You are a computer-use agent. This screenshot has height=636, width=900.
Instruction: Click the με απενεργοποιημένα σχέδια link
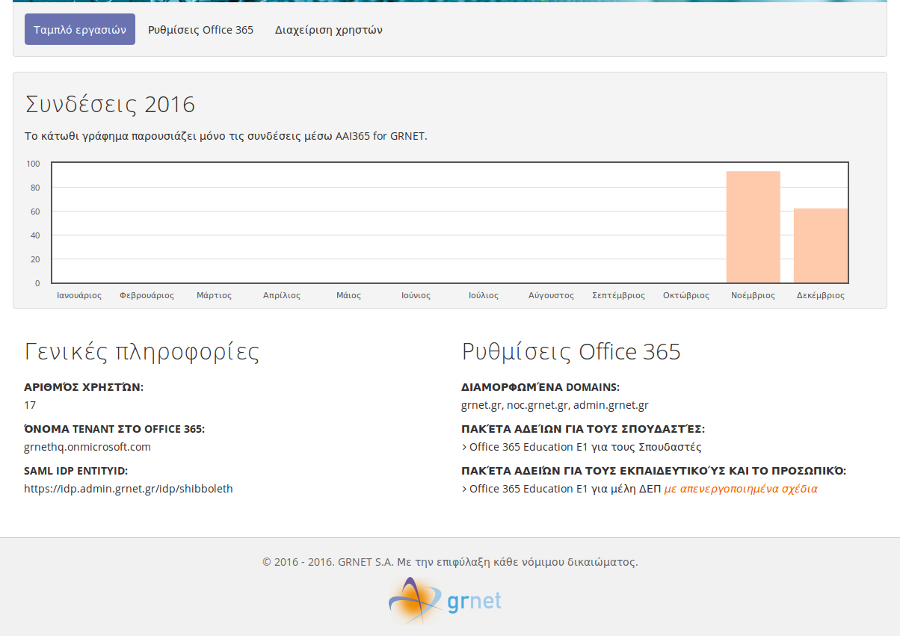click(x=740, y=489)
